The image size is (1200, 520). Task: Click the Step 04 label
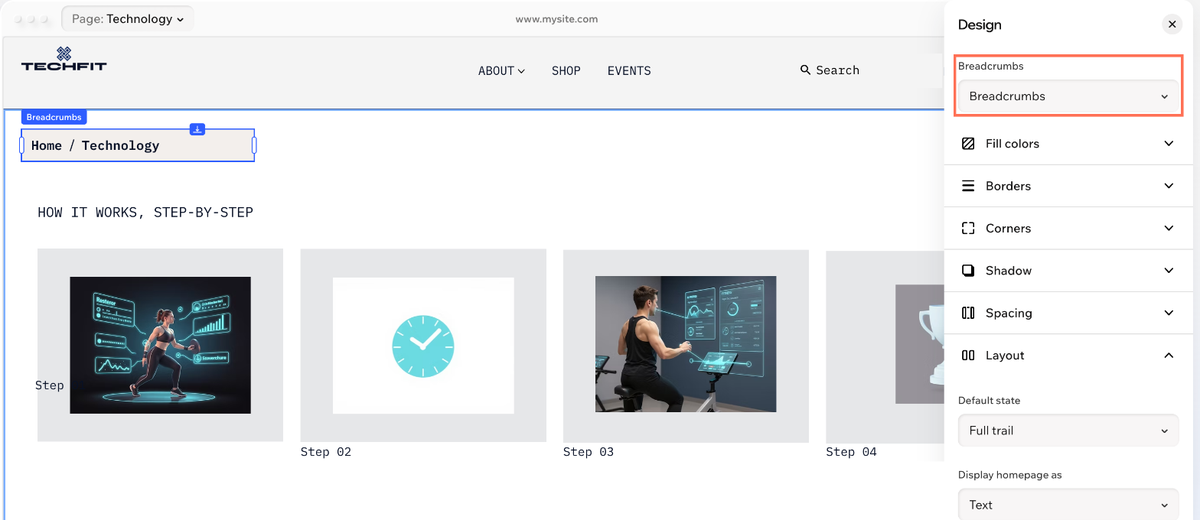click(x=851, y=452)
